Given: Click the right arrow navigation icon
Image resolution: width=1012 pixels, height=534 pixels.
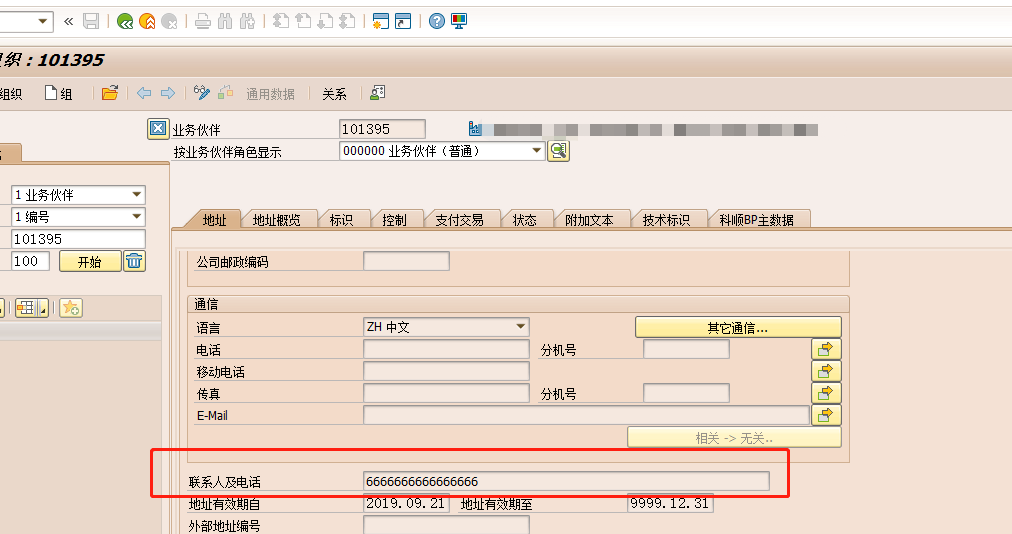Looking at the screenshot, I should click(x=168, y=93).
